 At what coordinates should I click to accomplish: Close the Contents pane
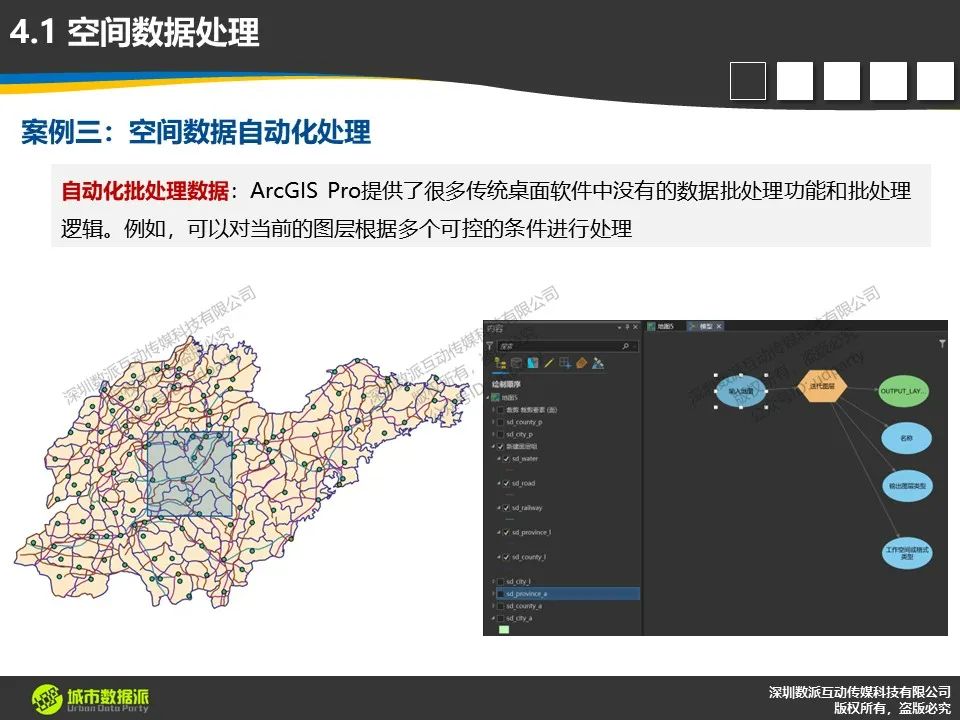pos(635,327)
